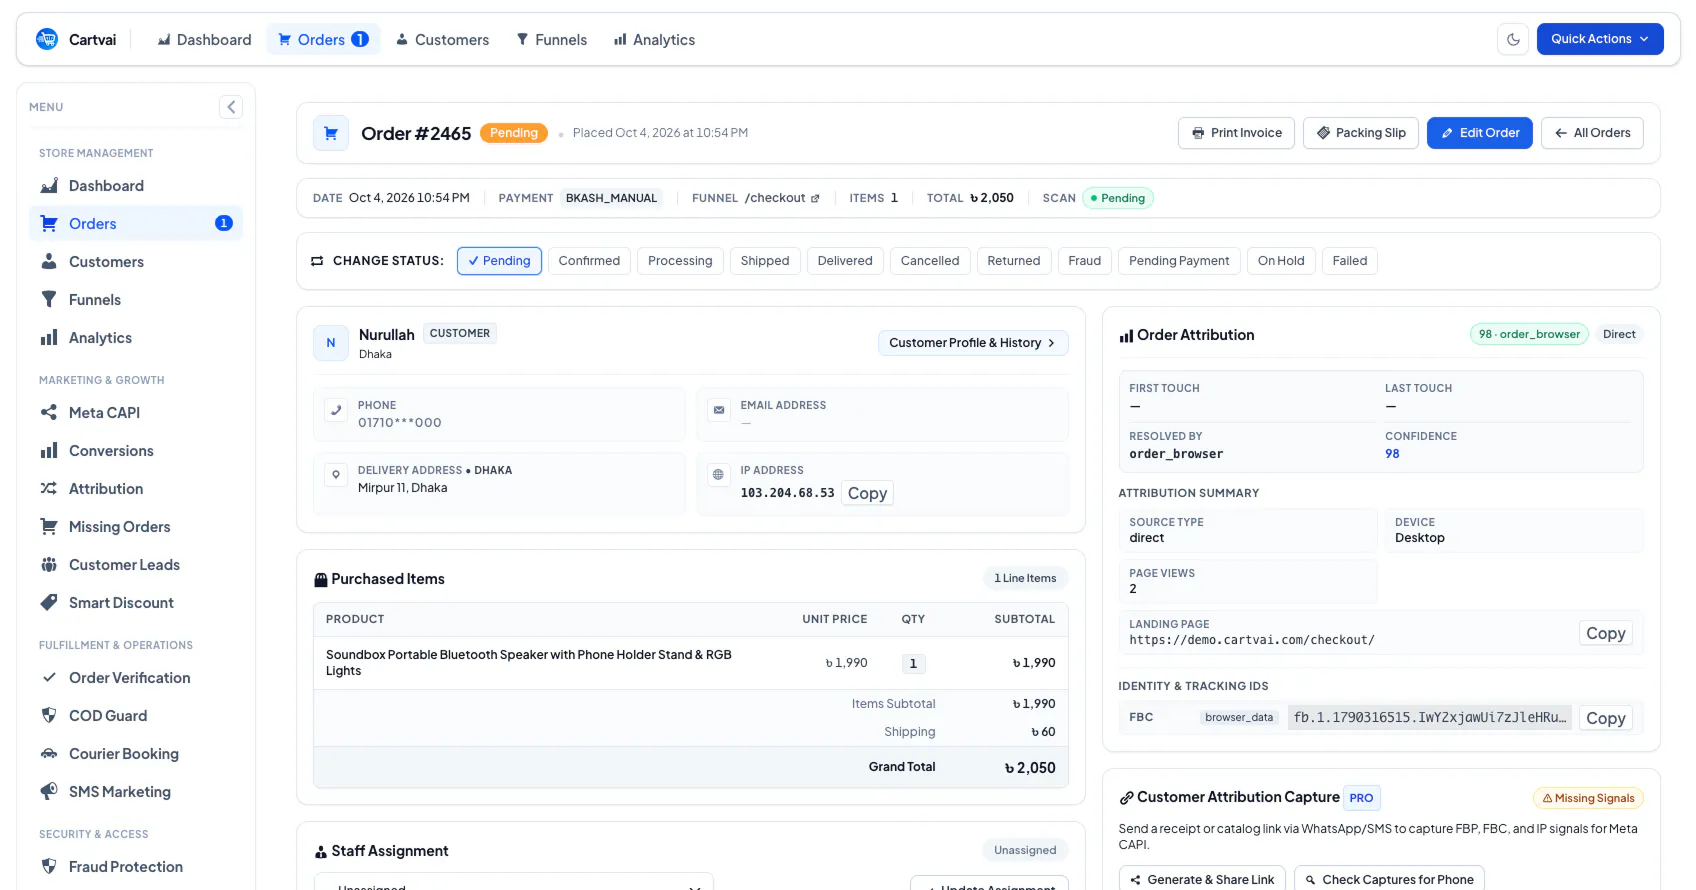This screenshot has width=1696, height=890.
Task: Click the Generate & Share Link button
Action: [1202, 880]
